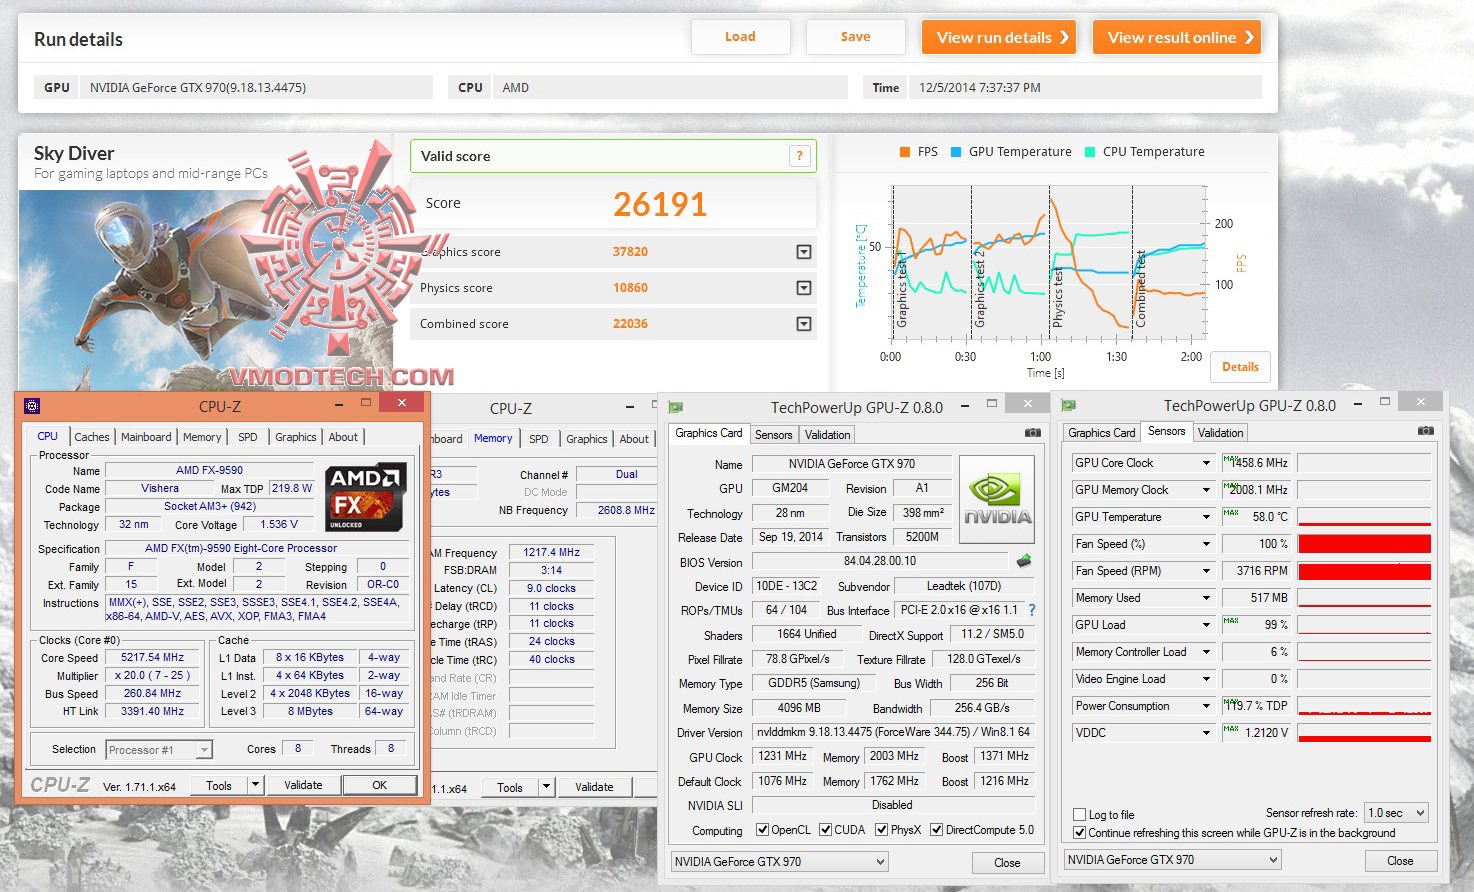
Task: Toggle the CUDA checkbox
Action: 825,829
